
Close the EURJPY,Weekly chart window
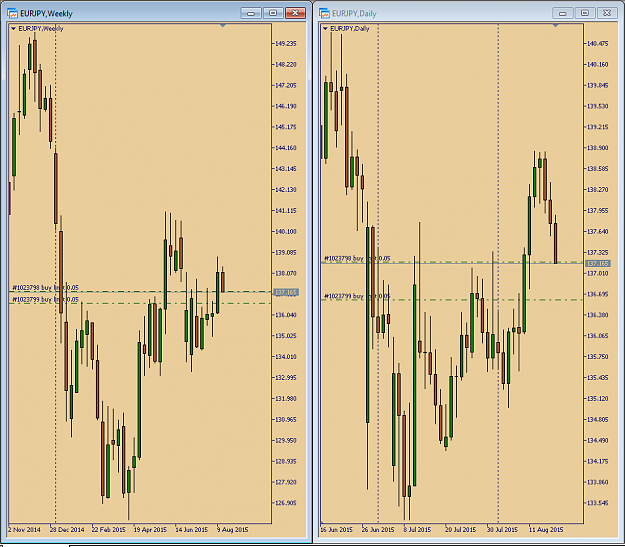(295, 13)
